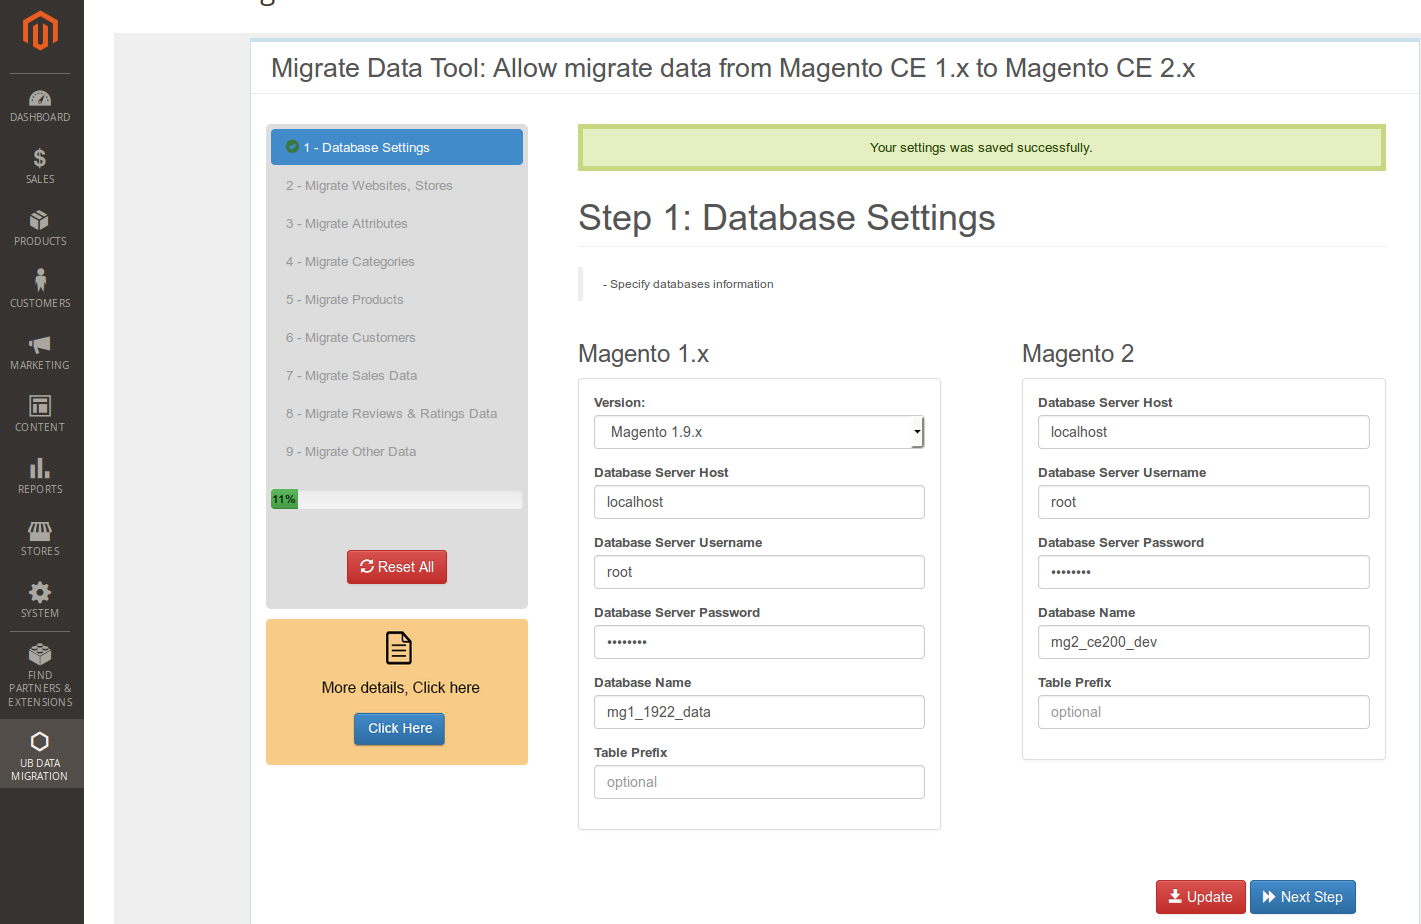Click the Step 1: Database Settings heading
This screenshot has height=924, width=1421.
pyautogui.click(x=787, y=218)
